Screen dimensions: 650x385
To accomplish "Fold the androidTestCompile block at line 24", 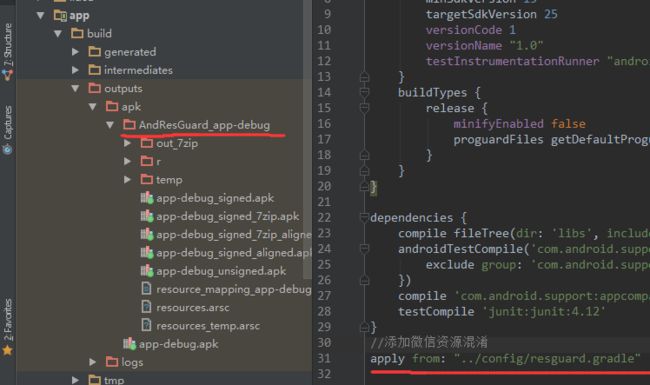I will pyautogui.click(x=364, y=249).
